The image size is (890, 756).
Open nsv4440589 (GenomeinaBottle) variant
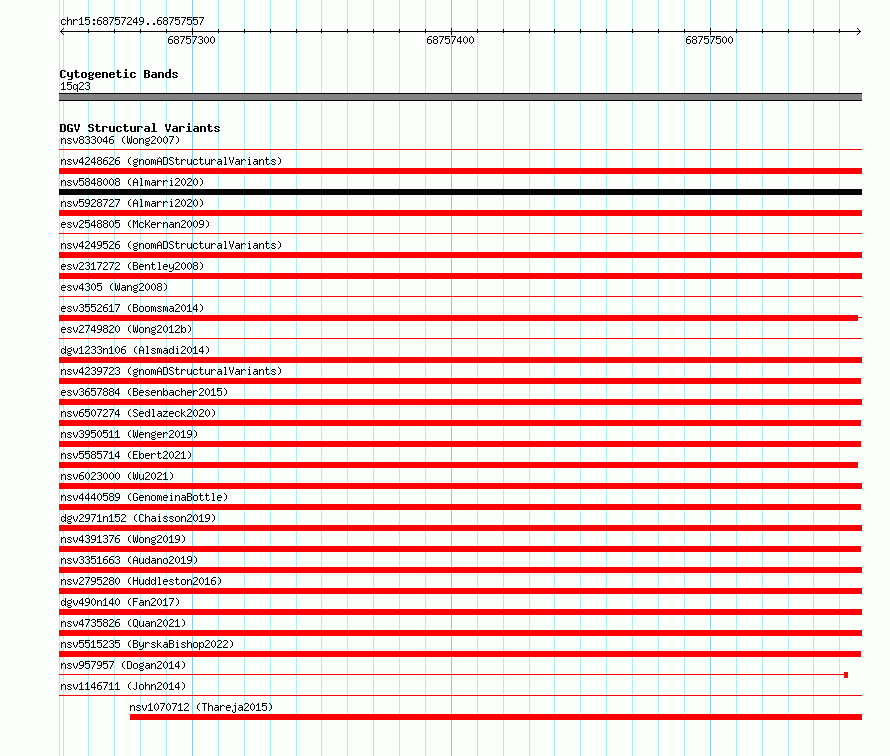(144, 497)
